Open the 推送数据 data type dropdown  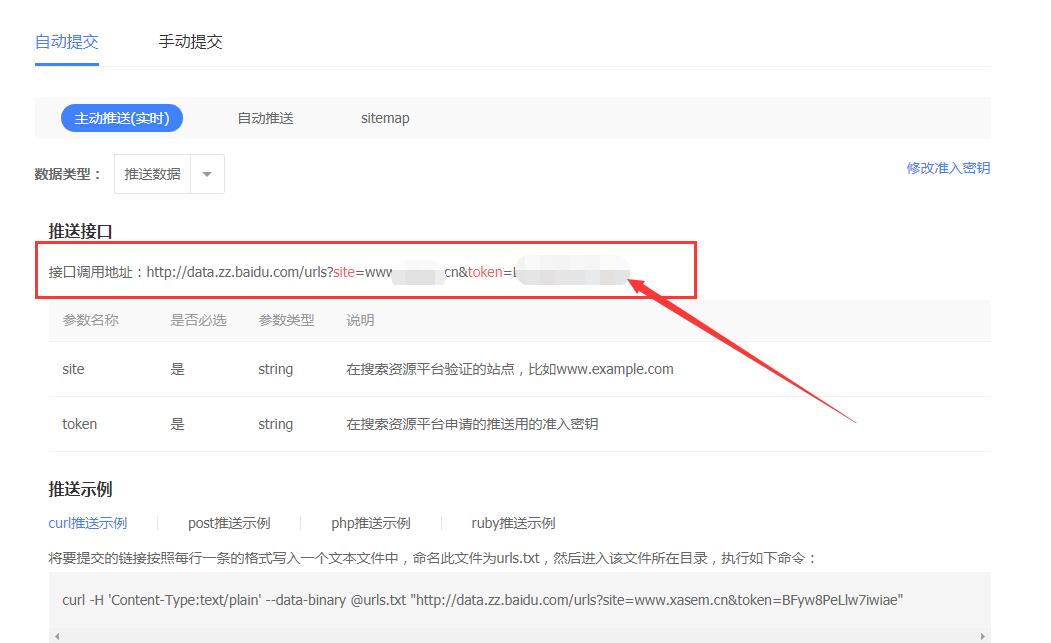point(153,174)
